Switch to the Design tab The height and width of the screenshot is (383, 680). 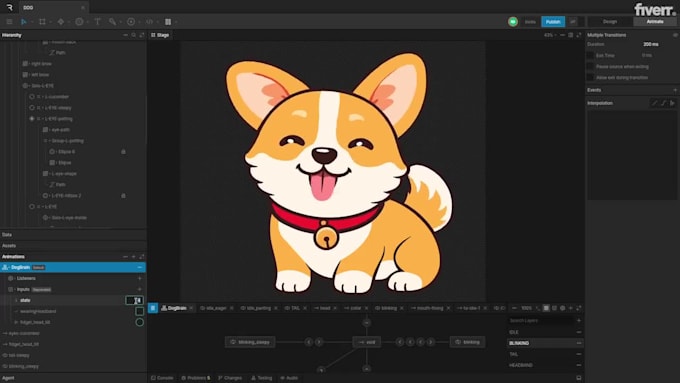(610, 21)
